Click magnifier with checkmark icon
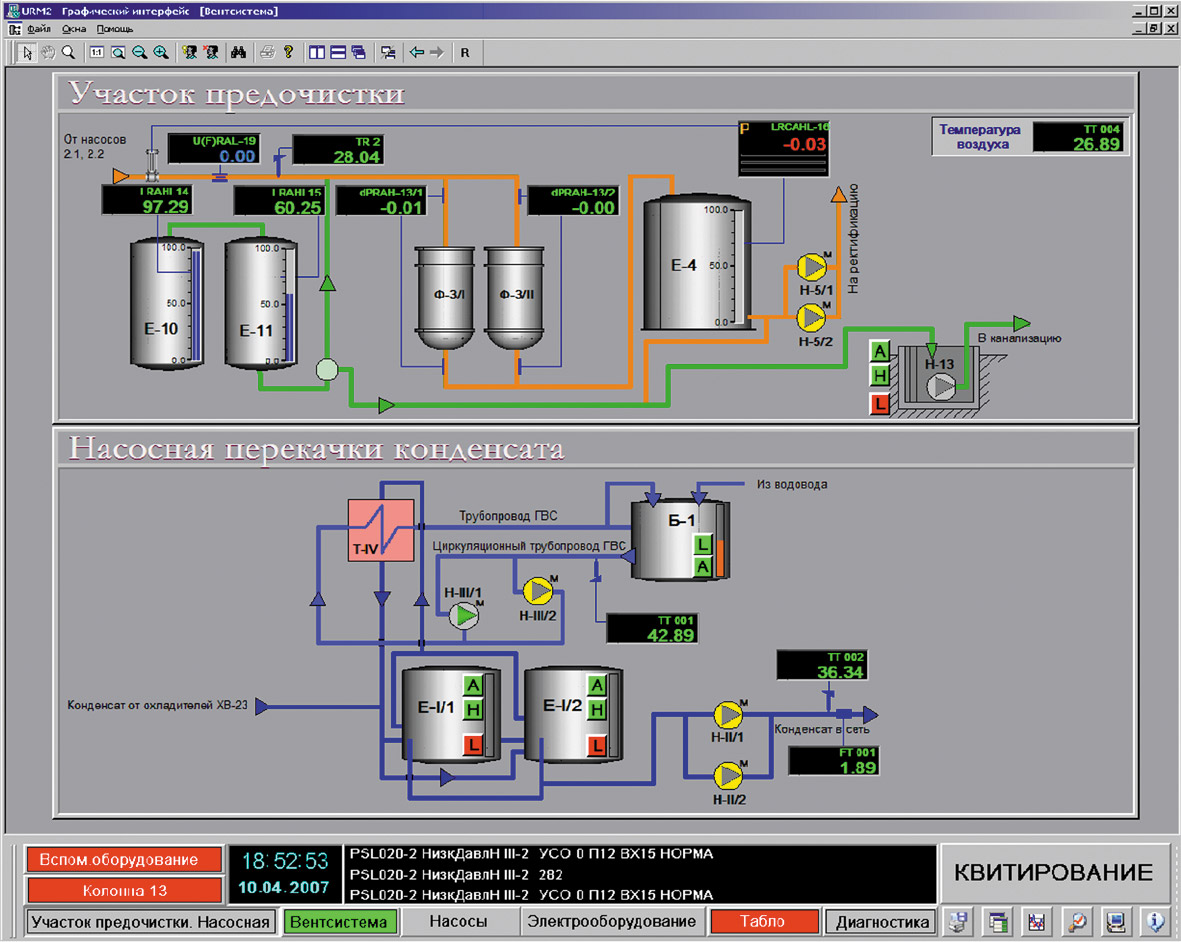The width and height of the screenshot is (1181, 942). pyautogui.click(x=1077, y=922)
